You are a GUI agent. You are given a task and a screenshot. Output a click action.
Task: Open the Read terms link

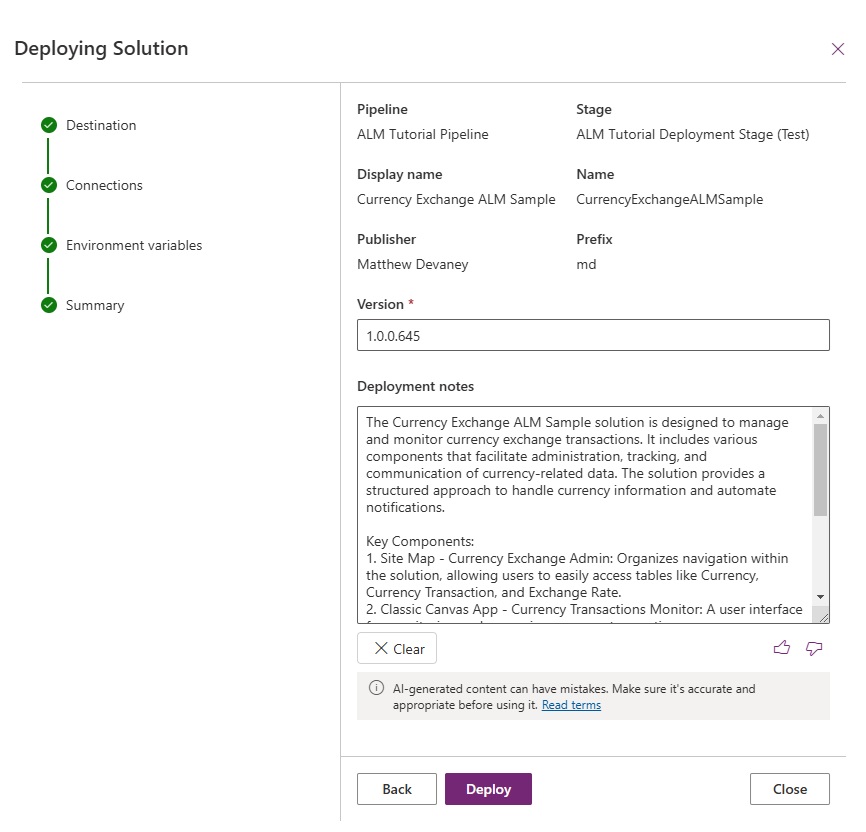click(571, 705)
